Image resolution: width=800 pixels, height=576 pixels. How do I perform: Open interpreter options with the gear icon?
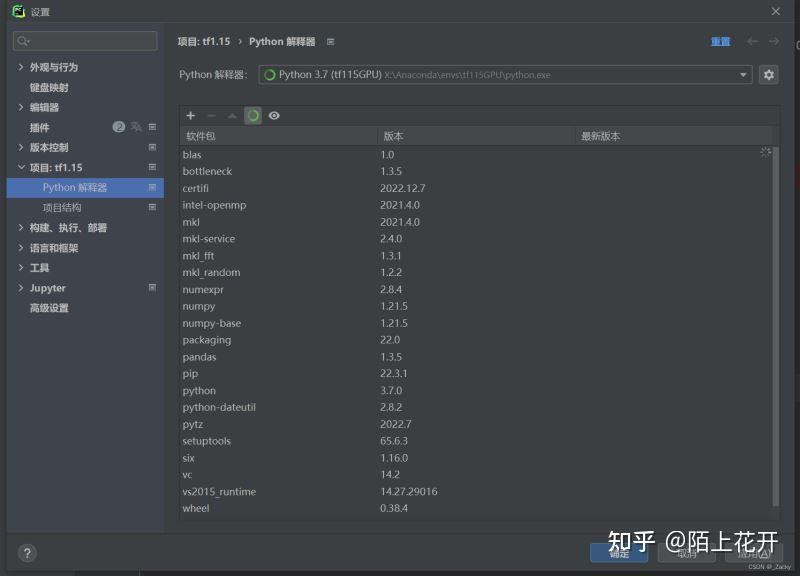769,74
